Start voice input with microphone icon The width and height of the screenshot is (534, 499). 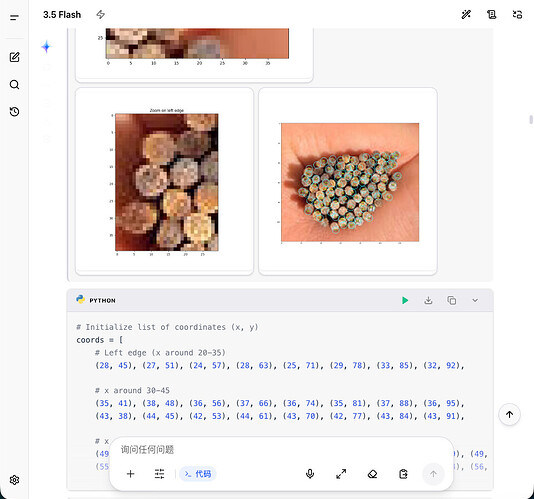pos(310,474)
